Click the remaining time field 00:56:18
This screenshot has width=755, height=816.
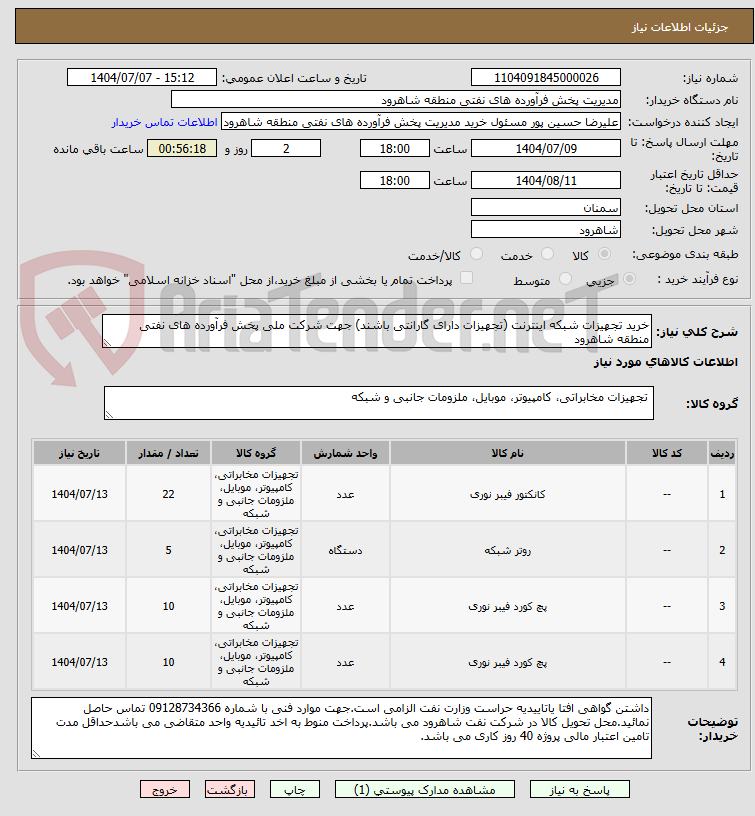pyautogui.click(x=182, y=148)
